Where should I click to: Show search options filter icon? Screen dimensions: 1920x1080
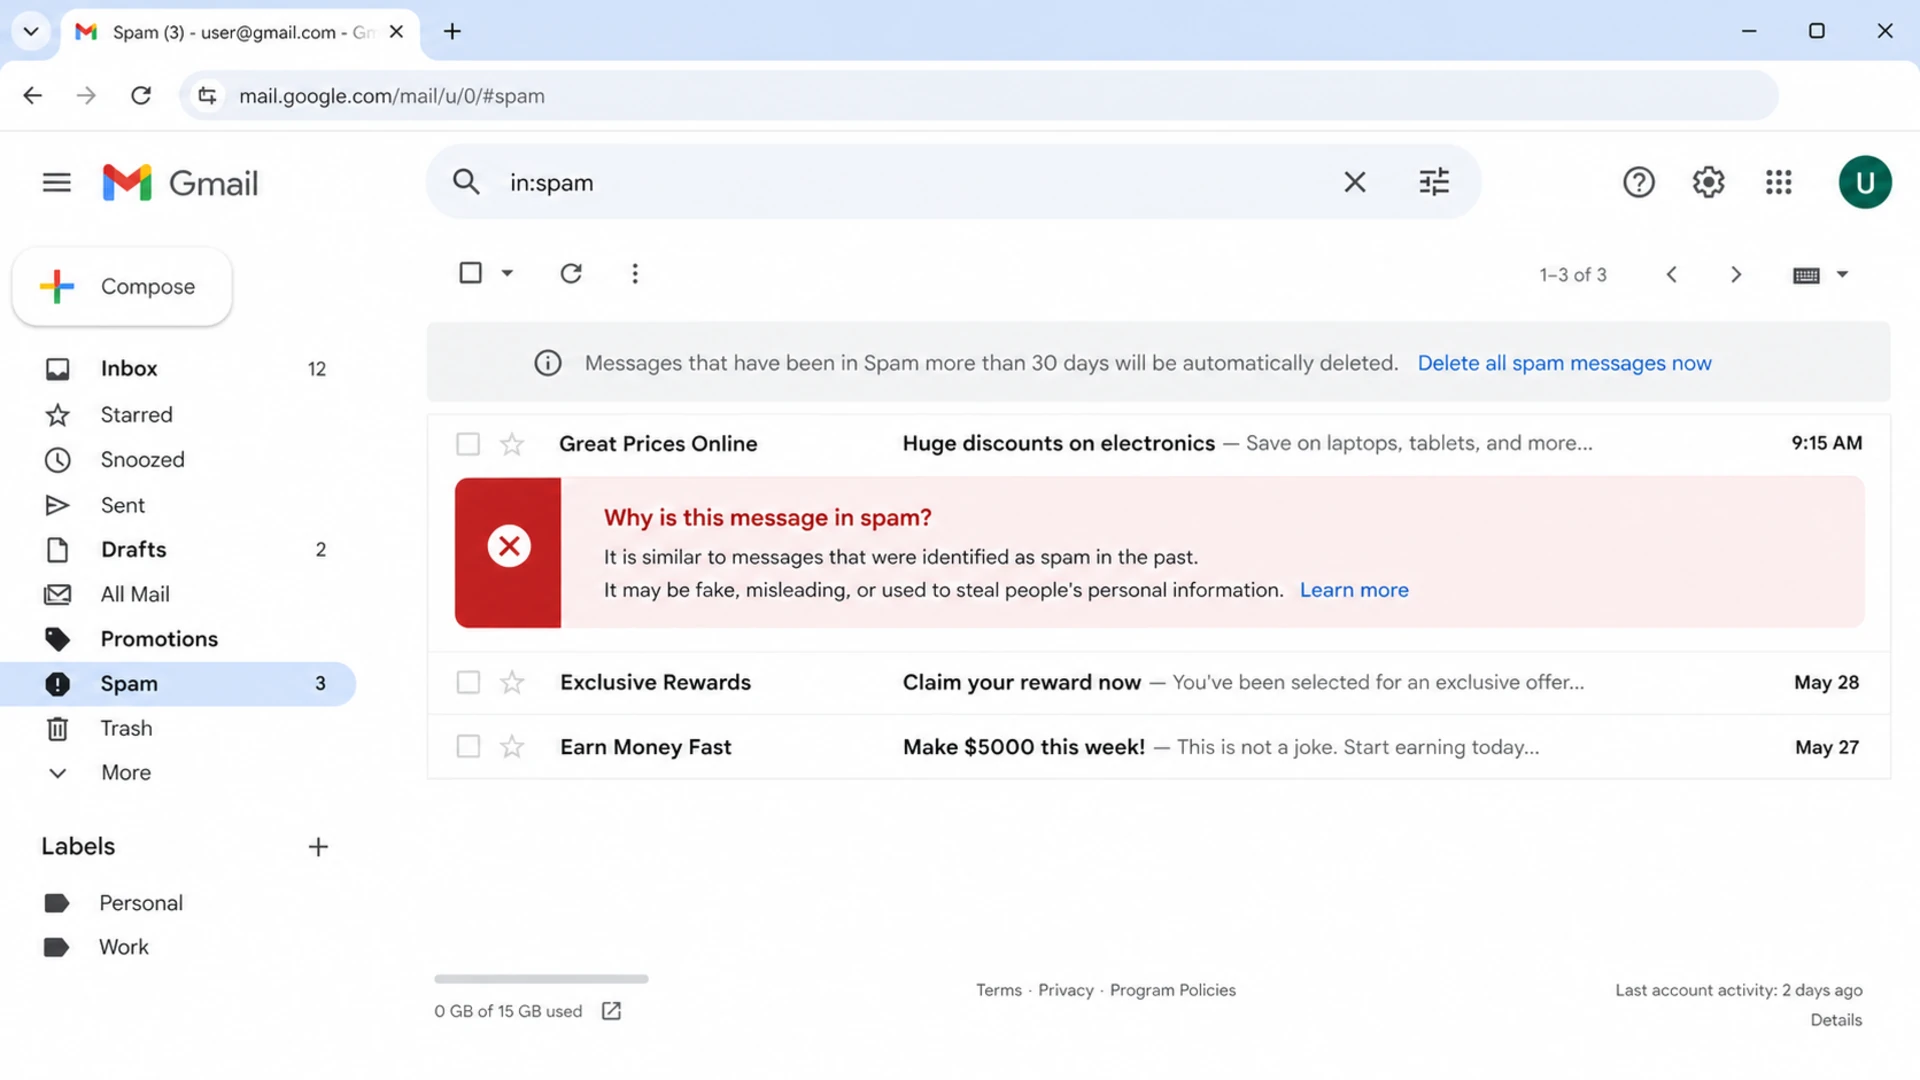[1434, 182]
